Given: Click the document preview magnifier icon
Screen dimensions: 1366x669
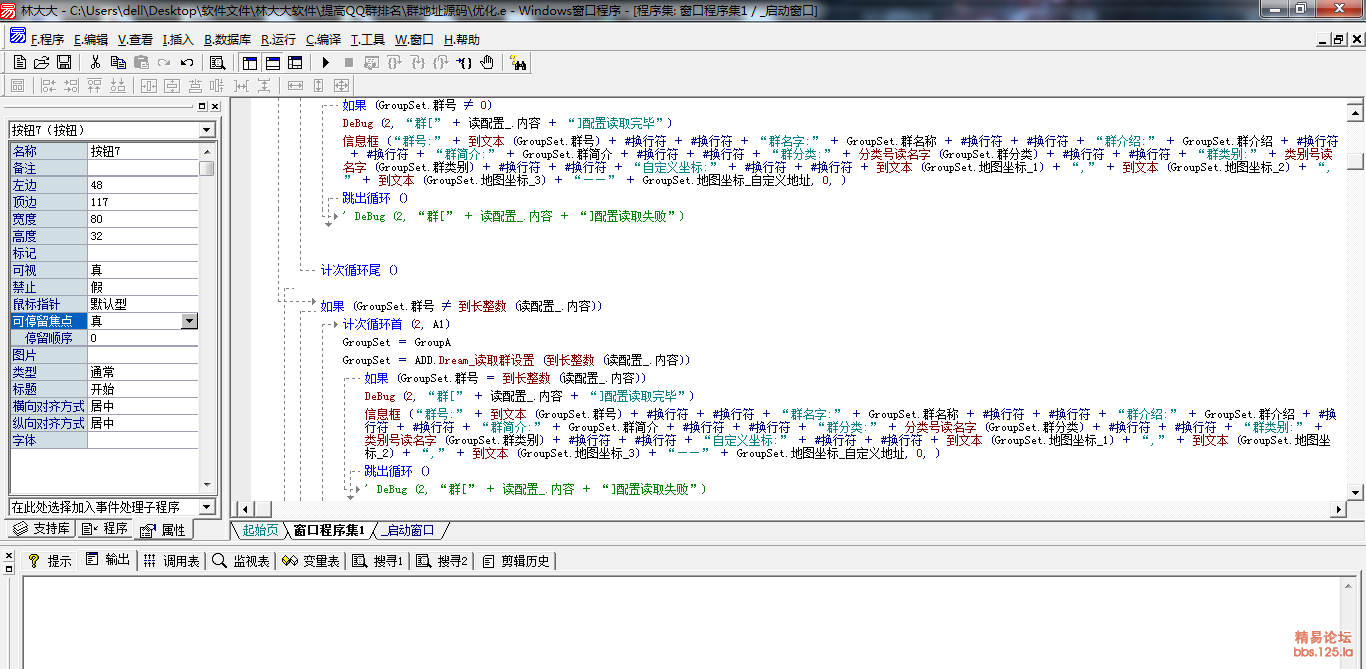Looking at the screenshot, I should [x=218, y=62].
